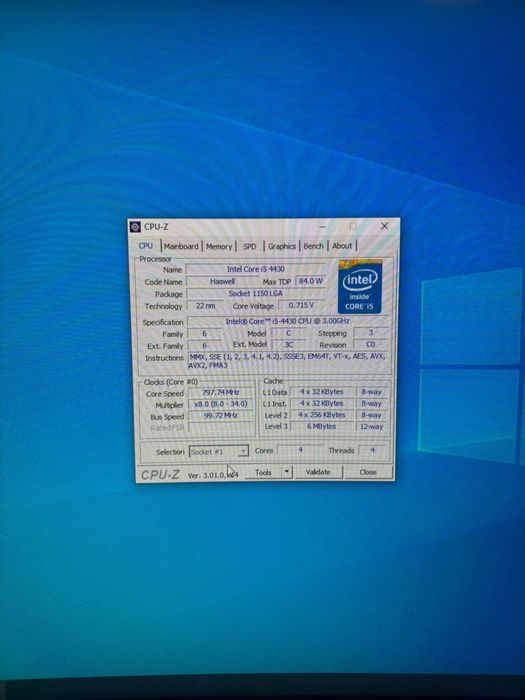This screenshot has height=700, width=525.
Task: Click the Core Voltage value 0.715 V
Action: point(301,305)
